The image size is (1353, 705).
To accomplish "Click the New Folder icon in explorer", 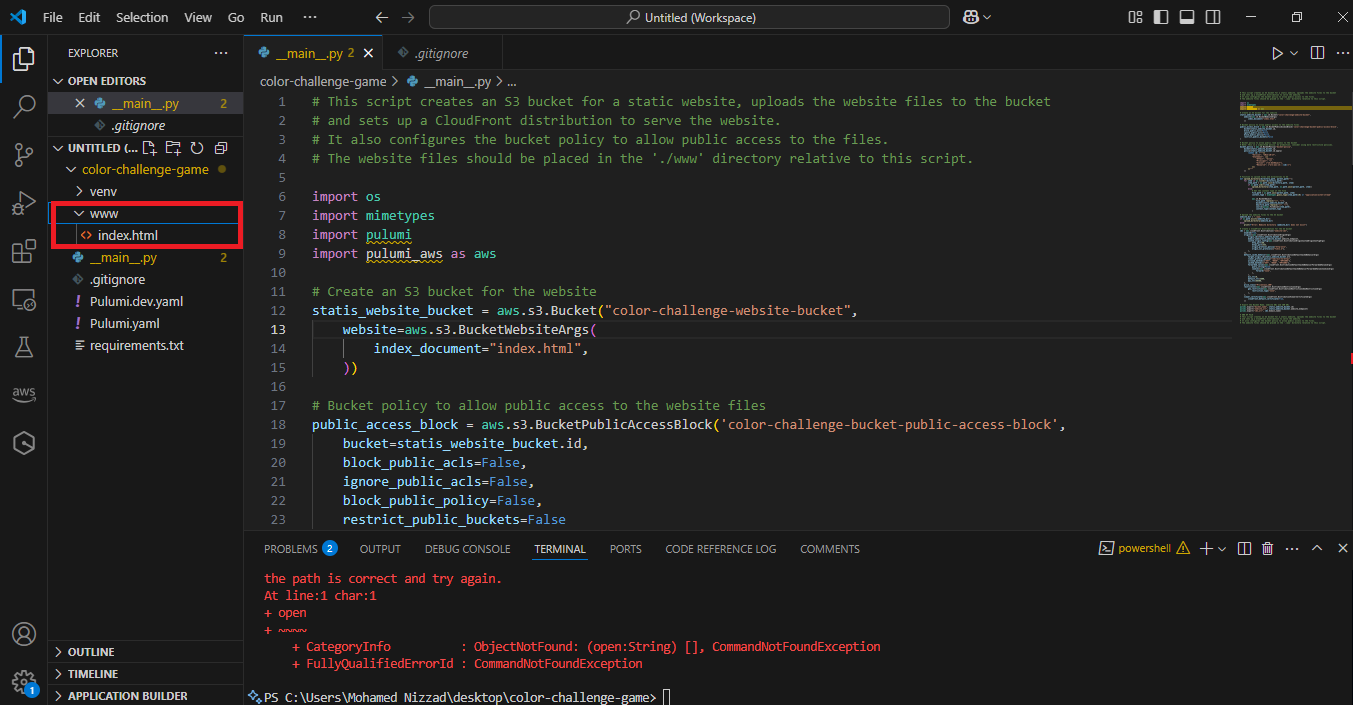I will tap(173, 148).
